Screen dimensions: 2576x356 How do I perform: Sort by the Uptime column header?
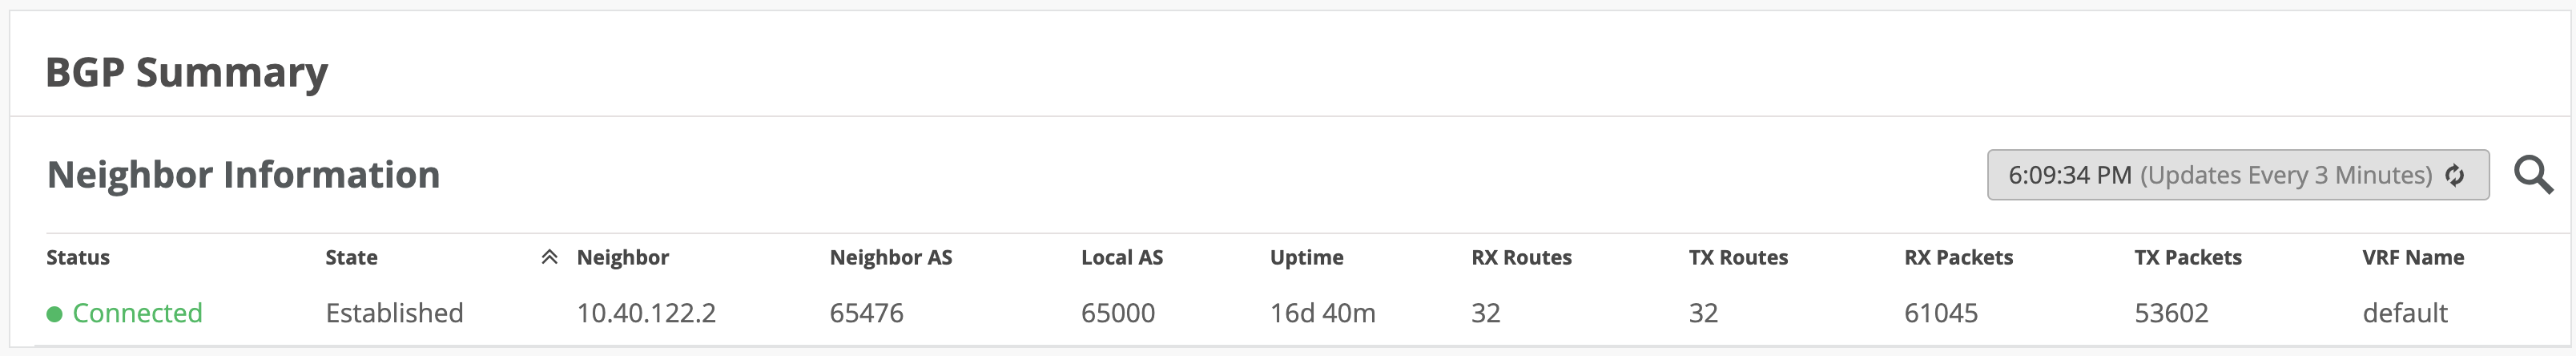1306,257
